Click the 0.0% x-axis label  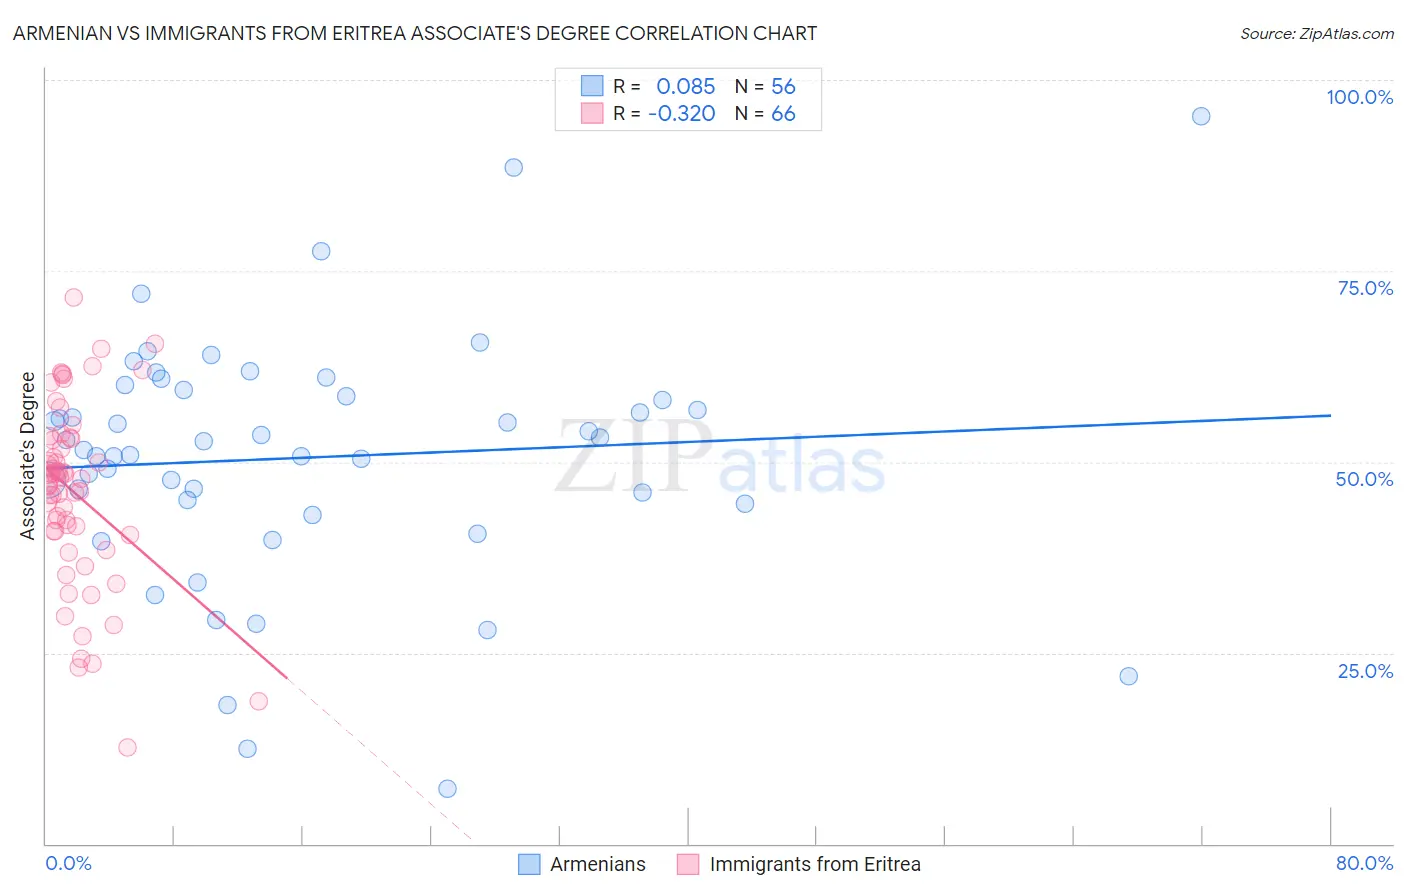[69, 863]
